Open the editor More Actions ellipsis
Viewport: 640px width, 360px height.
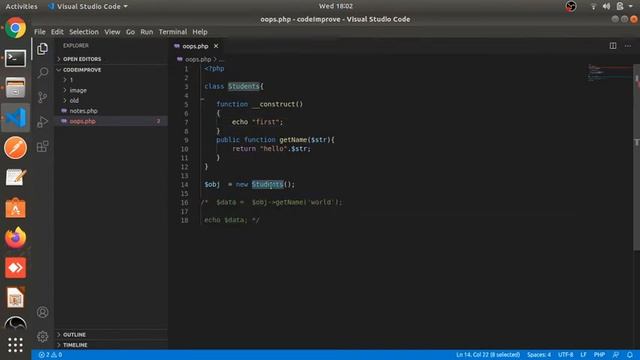pyautogui.click(x=628, y=46)
